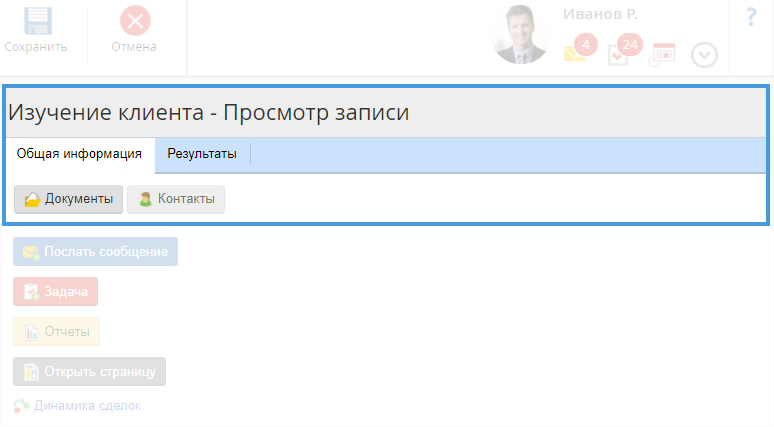Click the red Задача button

coord(55,291)
